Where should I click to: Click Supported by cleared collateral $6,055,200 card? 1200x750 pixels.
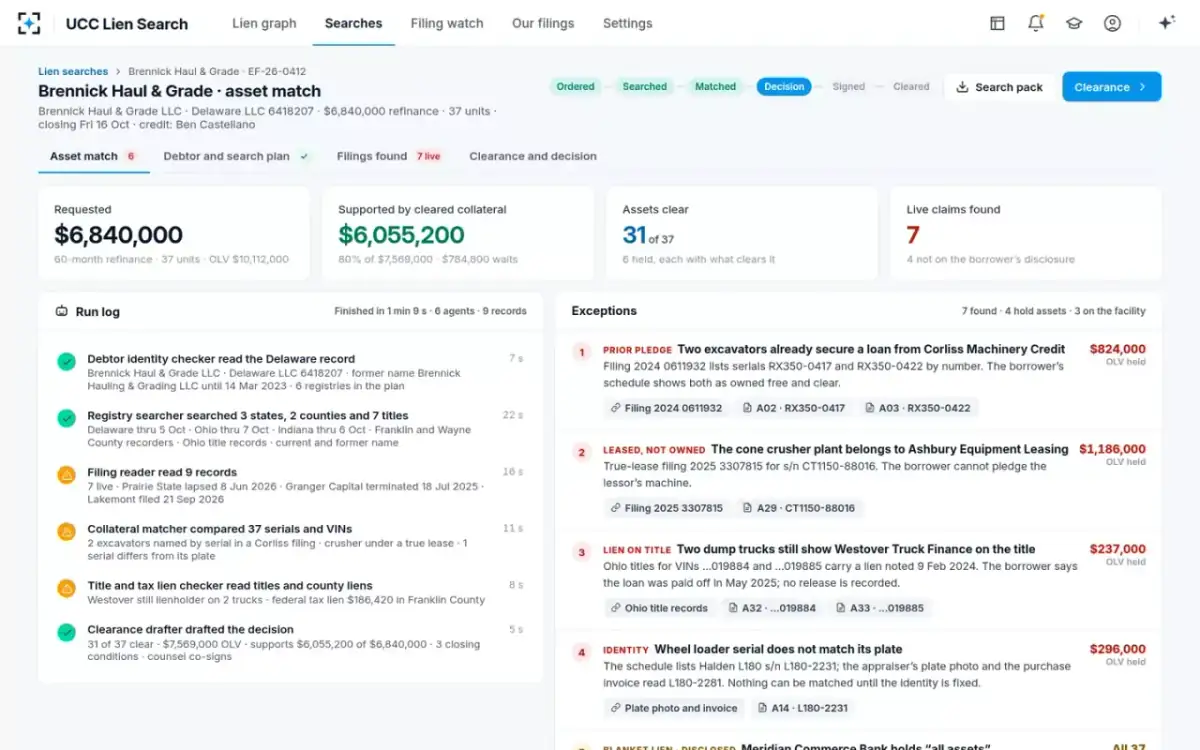tap(458, 233)
